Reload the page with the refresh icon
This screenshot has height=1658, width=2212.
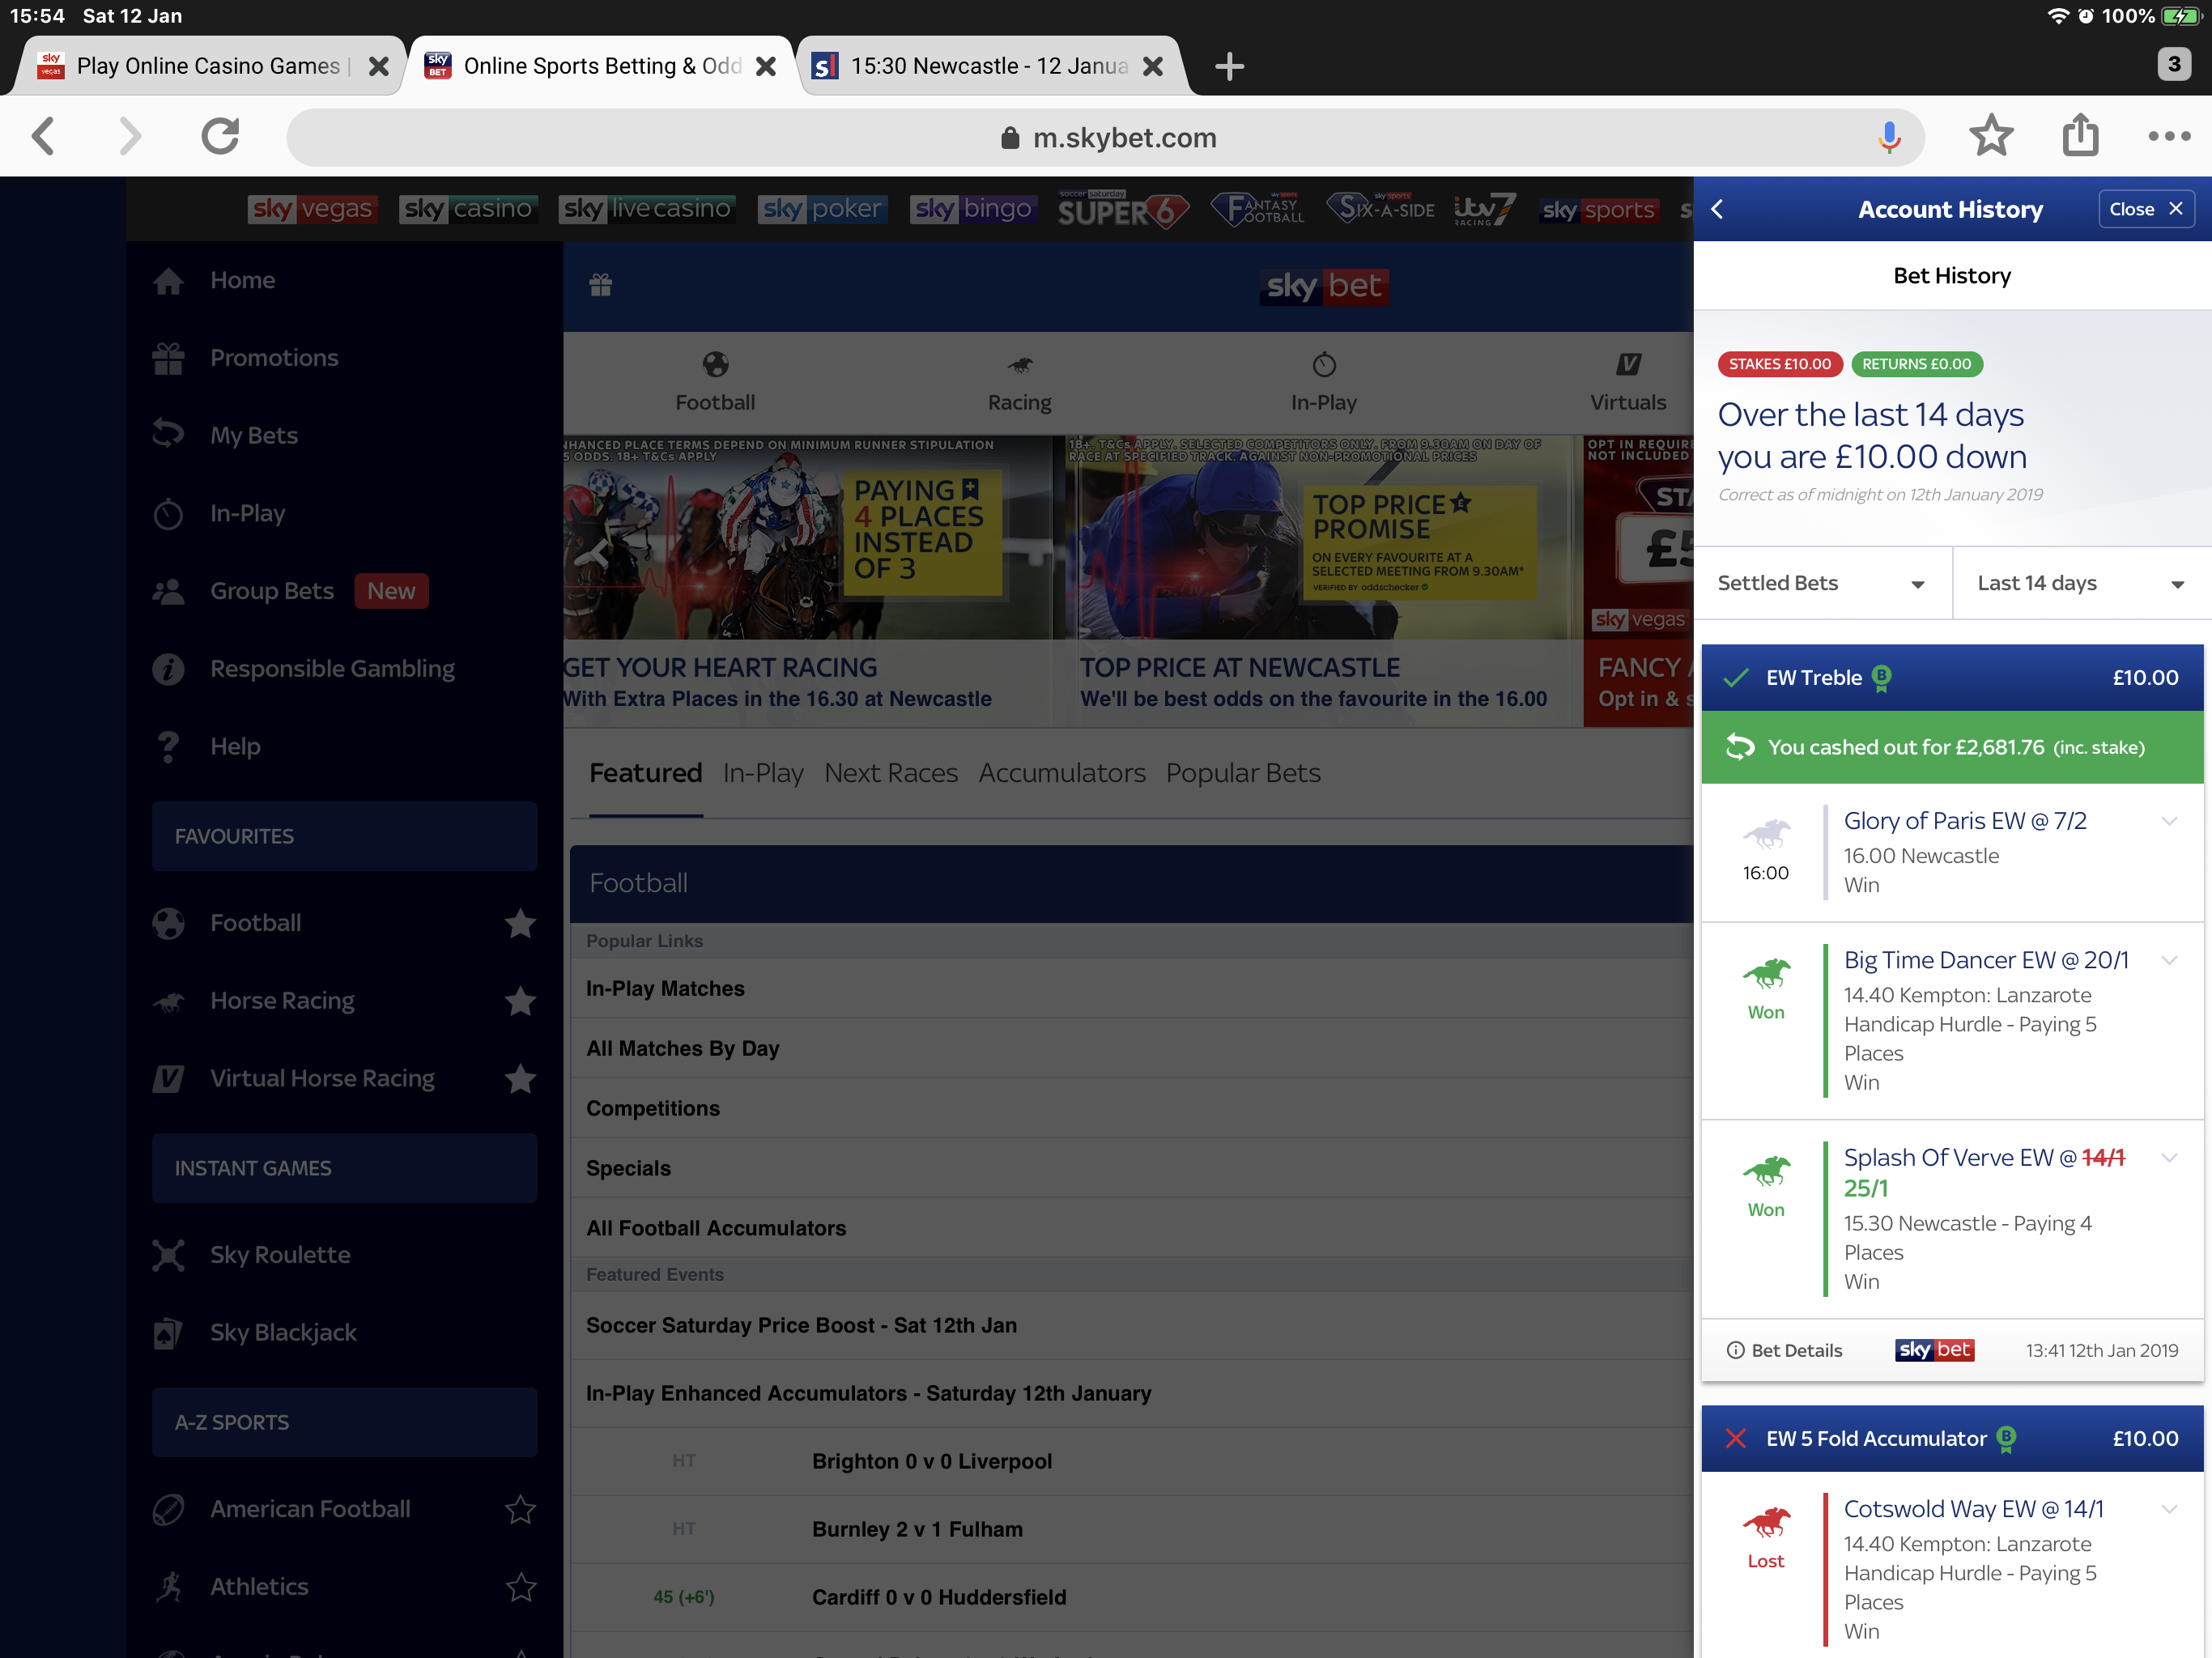click(x=220, y=136)
